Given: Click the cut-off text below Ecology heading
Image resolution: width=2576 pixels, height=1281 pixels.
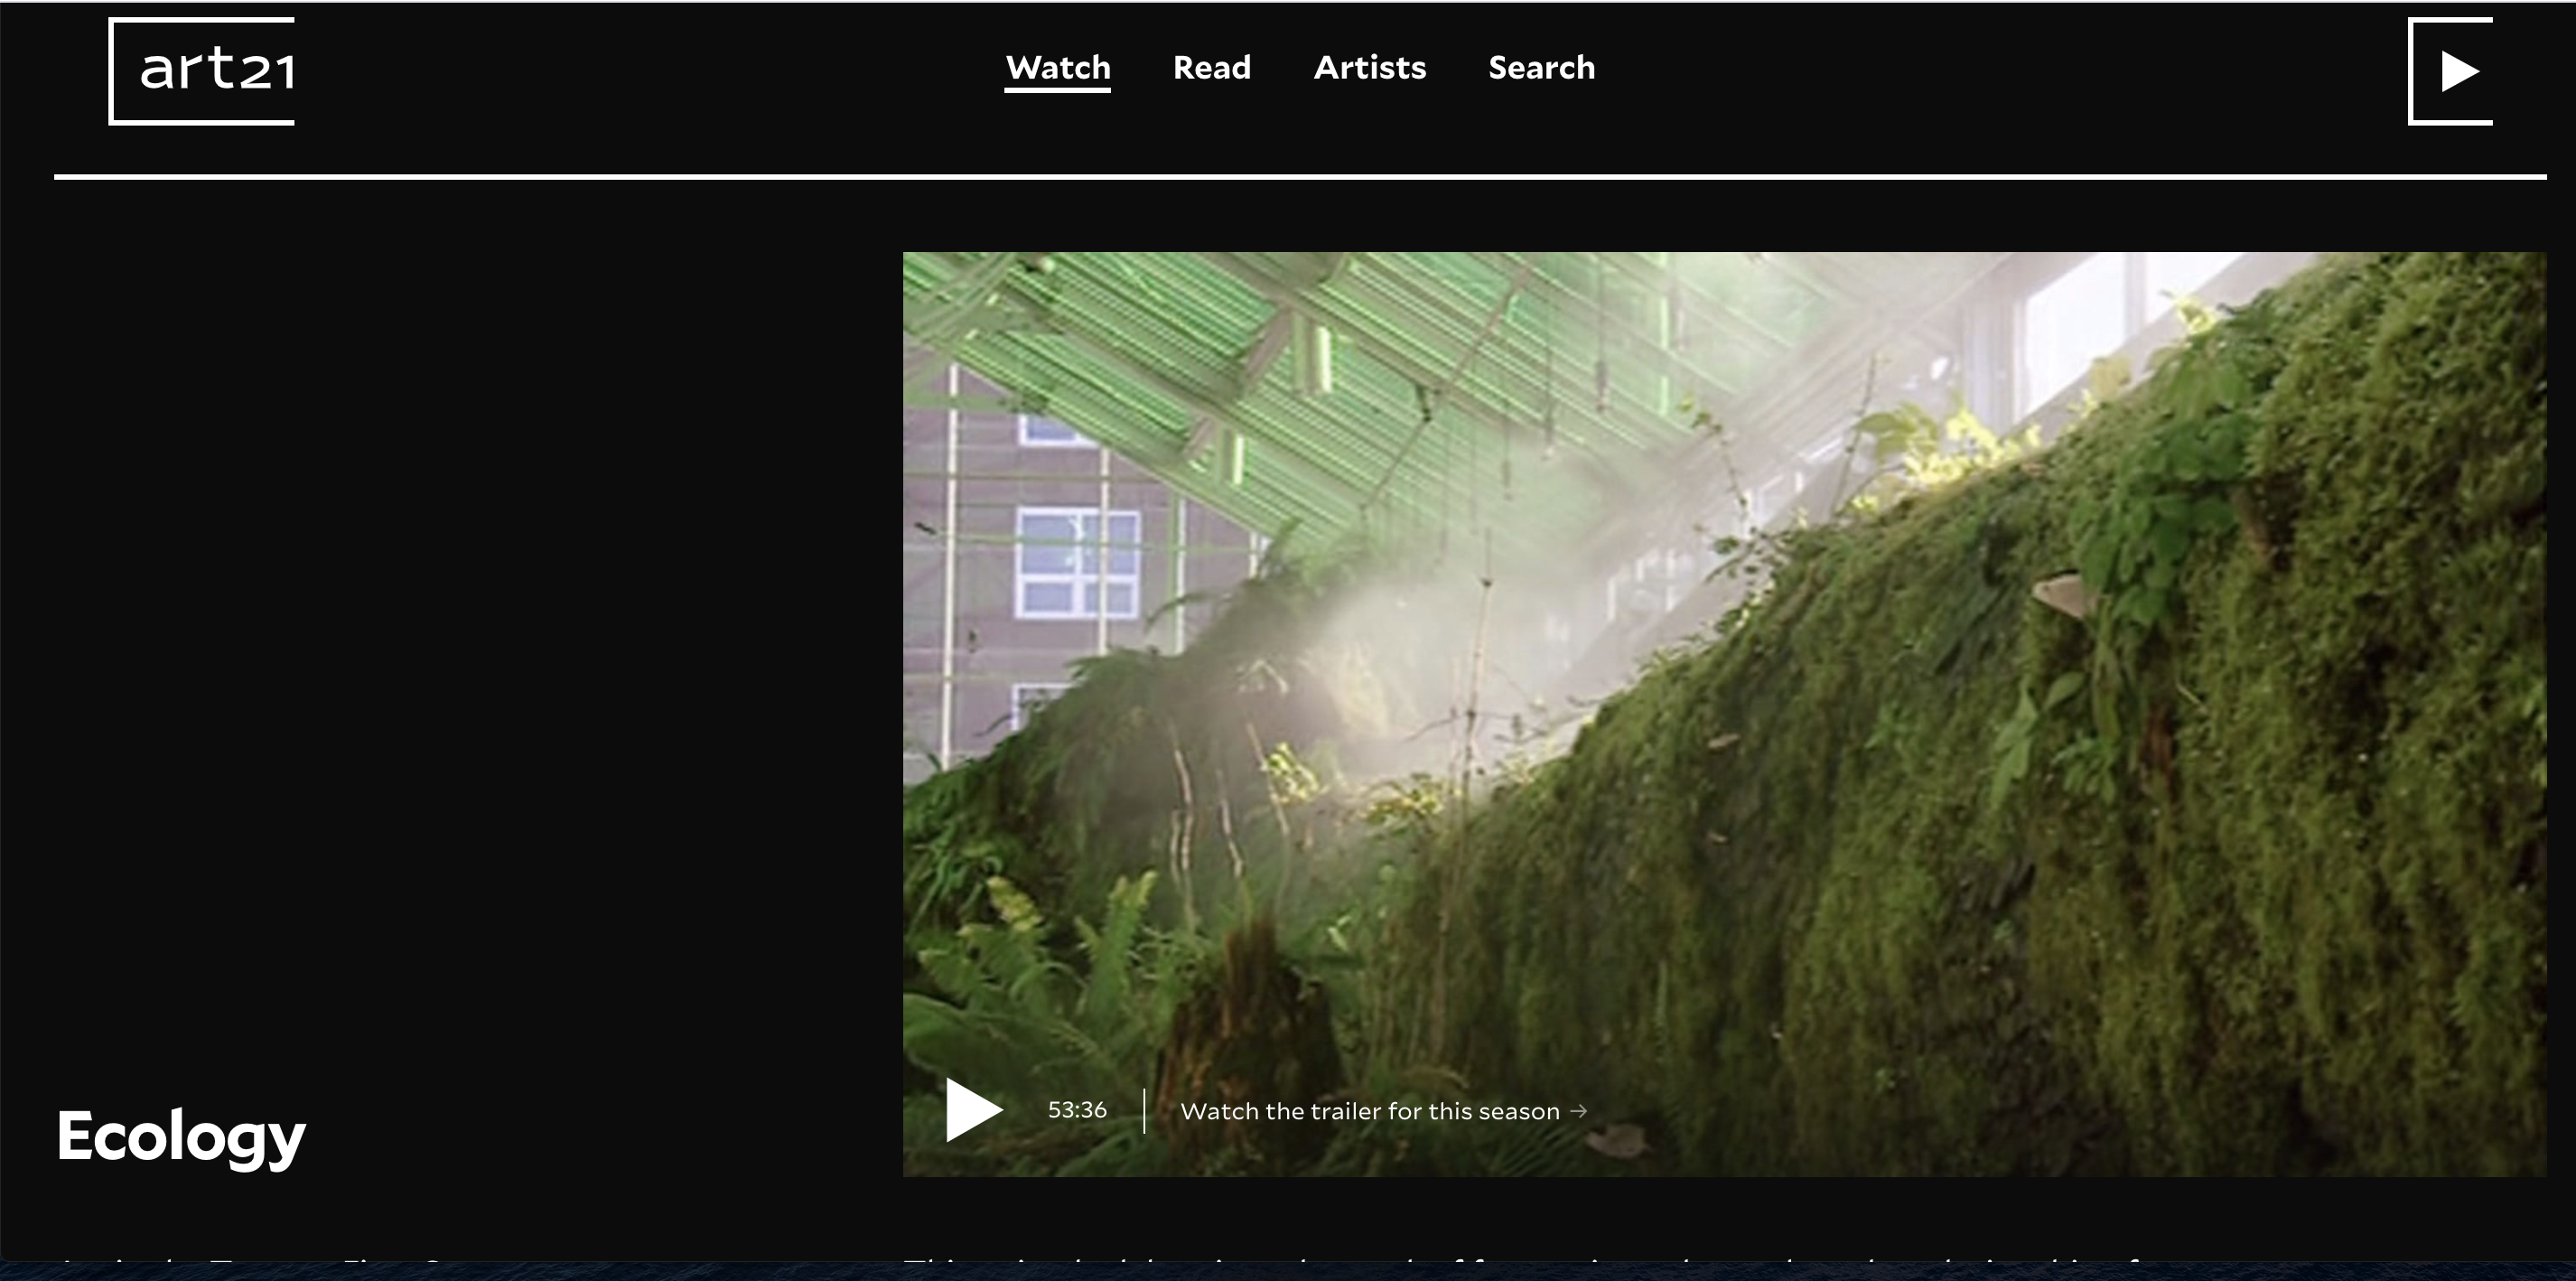Looking at the screenshot, I should (x=250, y=1259).
